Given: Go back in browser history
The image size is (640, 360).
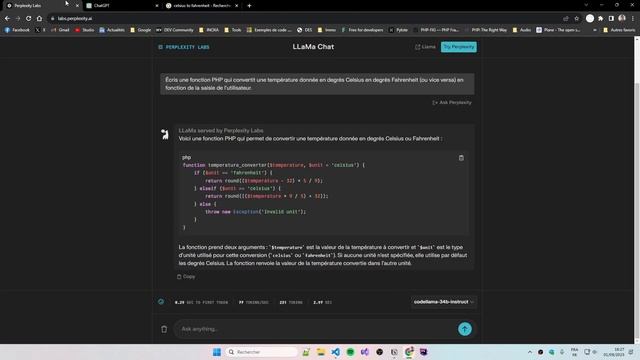Looking at the screenshot, I should click(7, 18).
